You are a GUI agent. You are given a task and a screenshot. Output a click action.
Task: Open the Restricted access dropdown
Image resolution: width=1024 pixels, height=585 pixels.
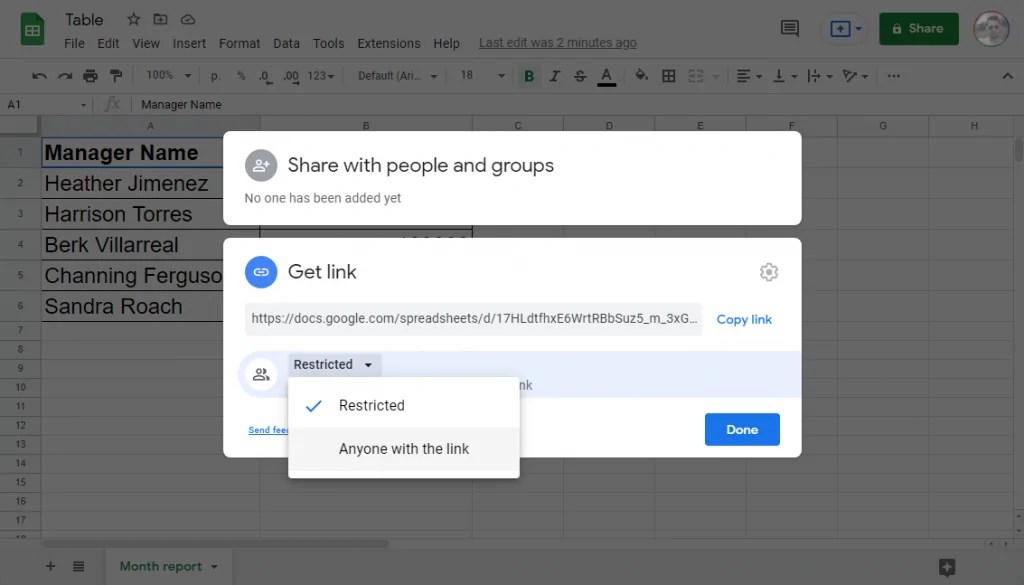coord(334,364)
